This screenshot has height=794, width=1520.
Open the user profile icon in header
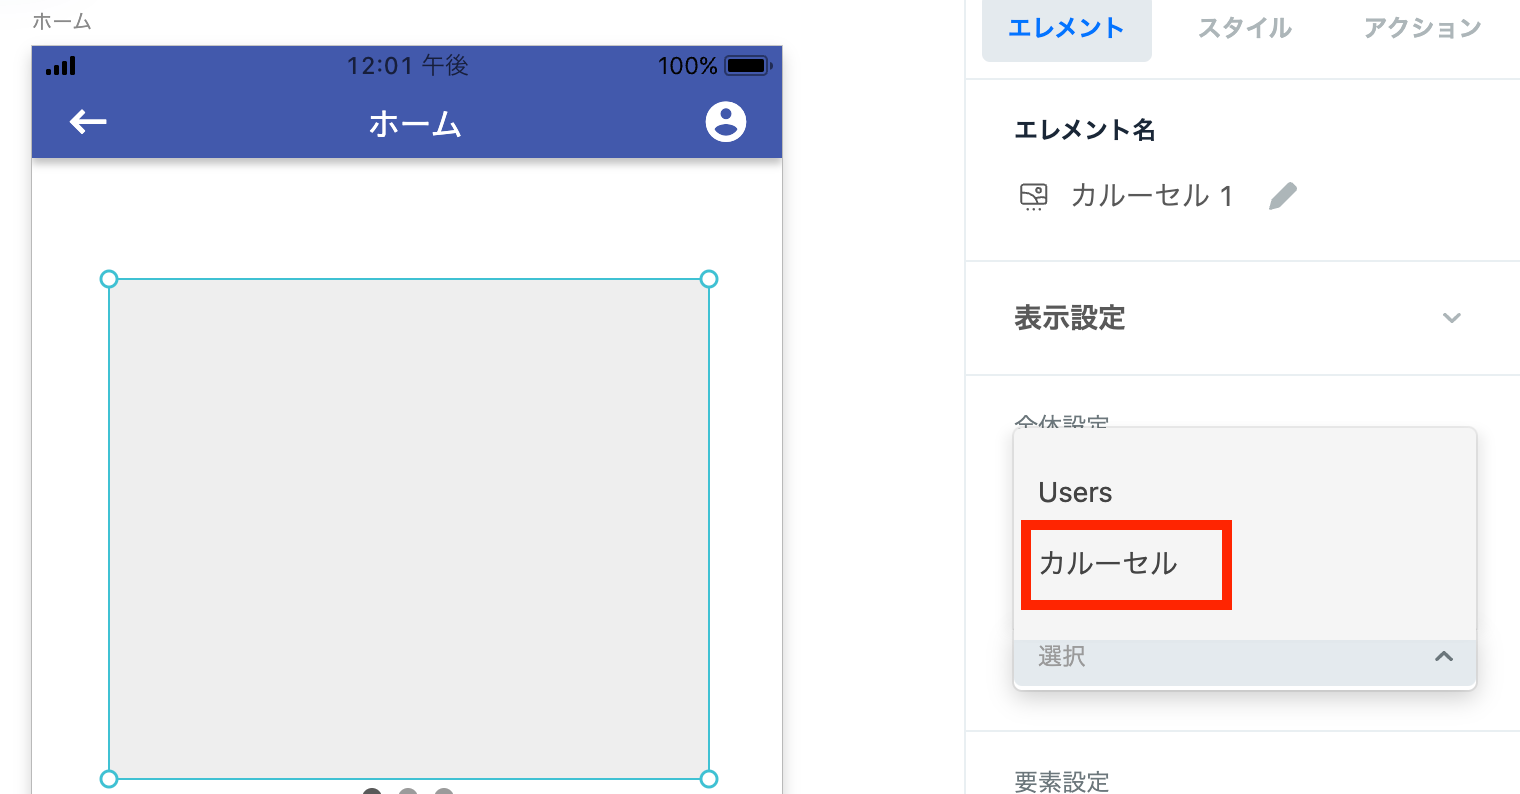pyautogui.click(x=726, y=121)
